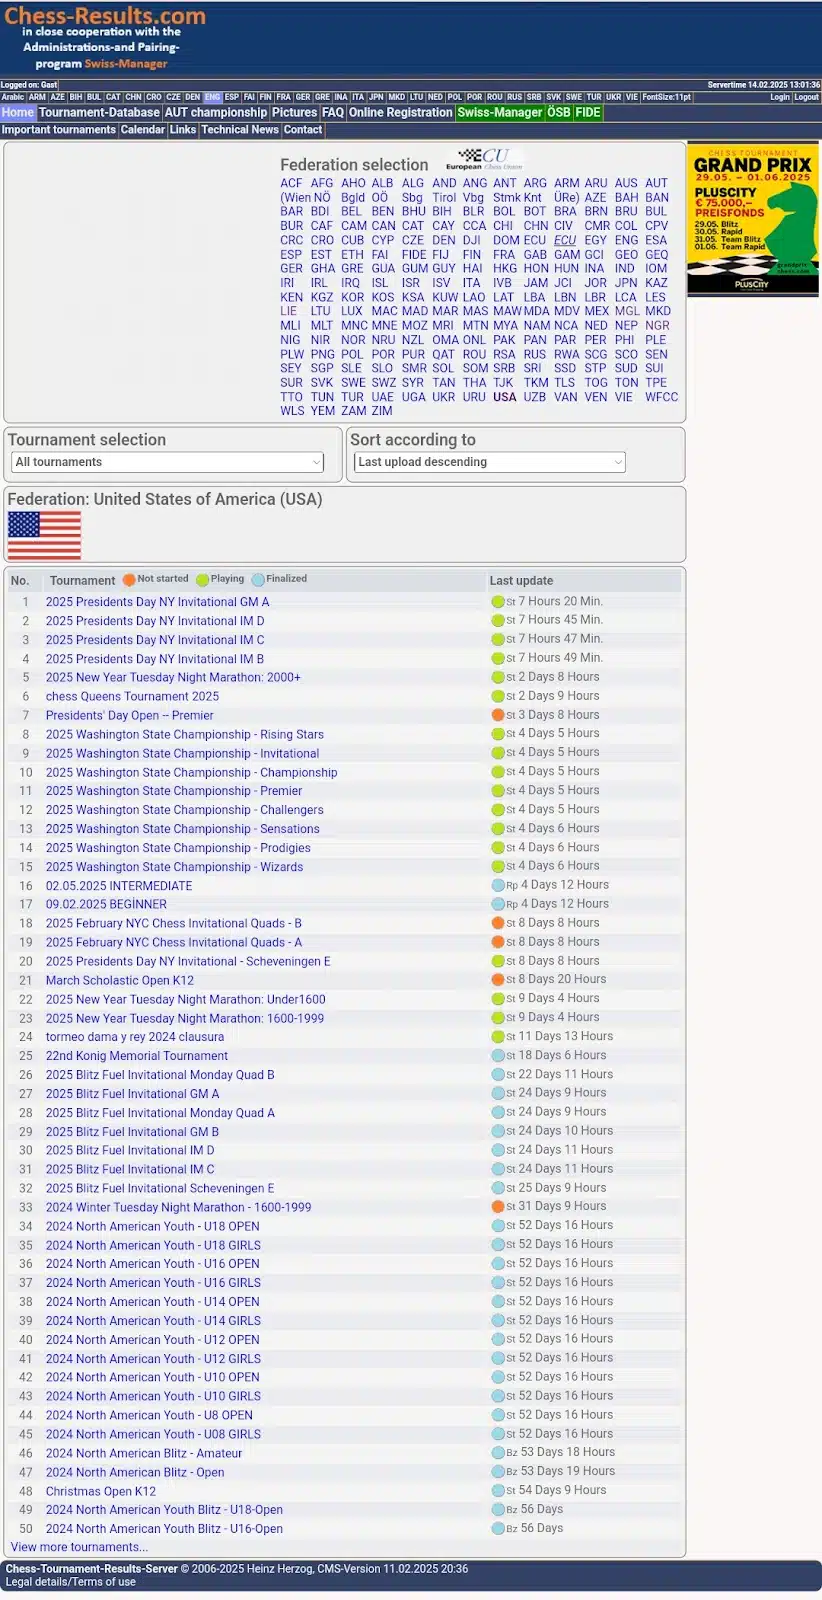Click the blue Finalized legend dot
The image size is (822, 1600).
pyautogui.click(x=258, y=580)
